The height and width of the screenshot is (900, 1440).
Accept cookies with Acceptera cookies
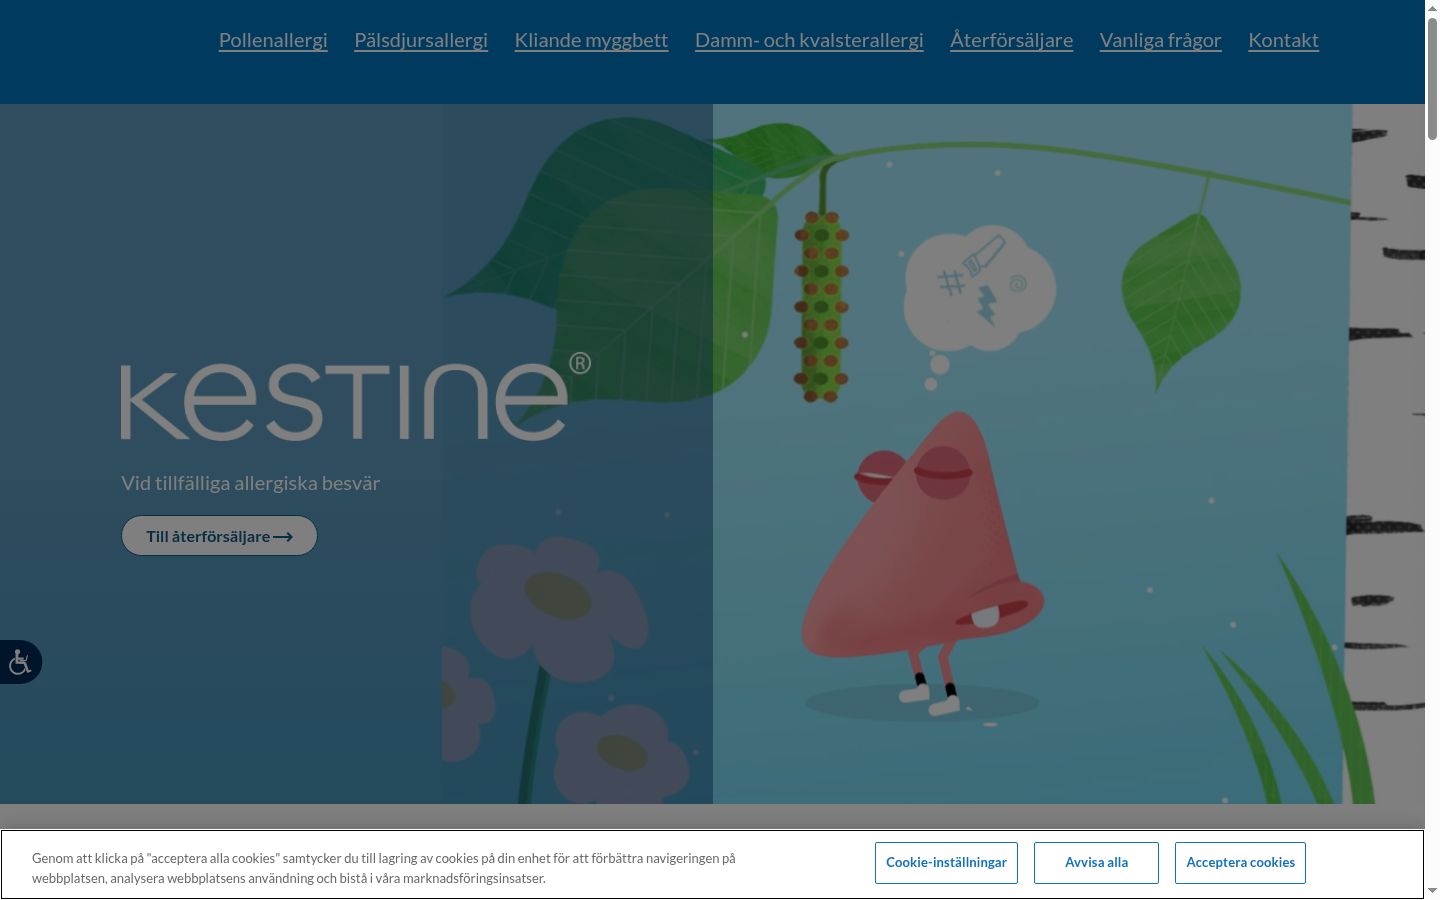tap(1240, 862)
